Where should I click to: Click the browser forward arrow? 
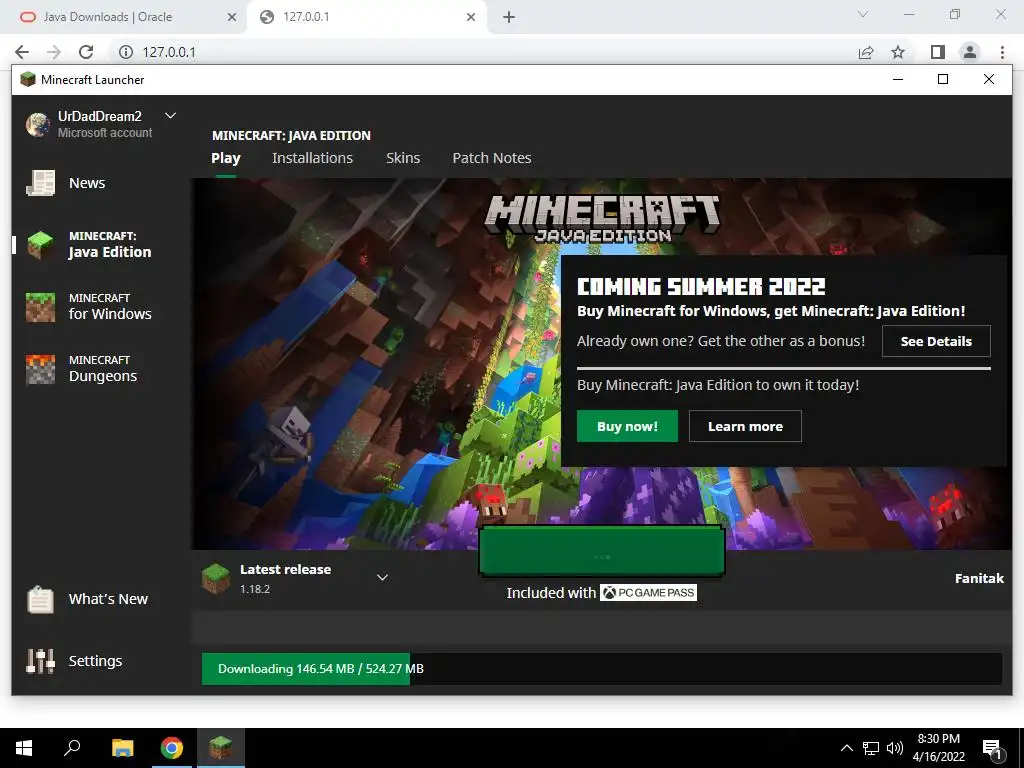coord(54,52)
